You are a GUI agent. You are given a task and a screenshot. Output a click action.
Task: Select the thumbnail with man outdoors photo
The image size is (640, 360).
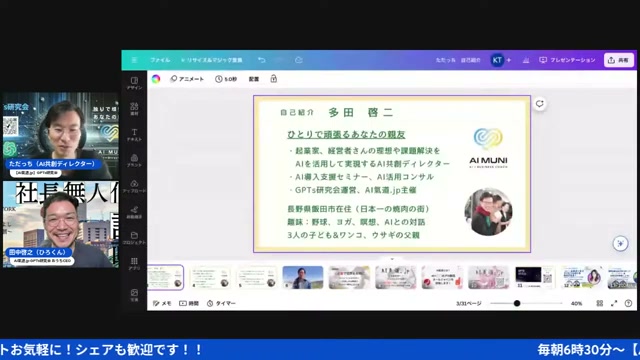[x=302, y=278]
